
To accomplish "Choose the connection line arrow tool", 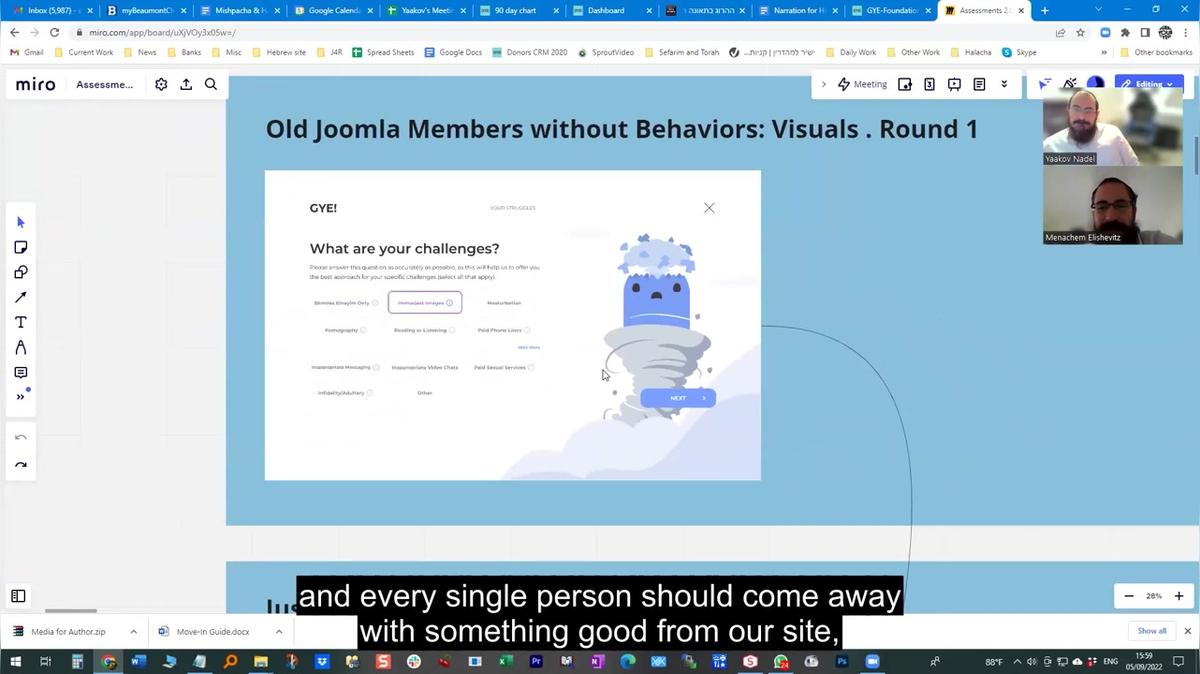I will (x=21, y=297).
